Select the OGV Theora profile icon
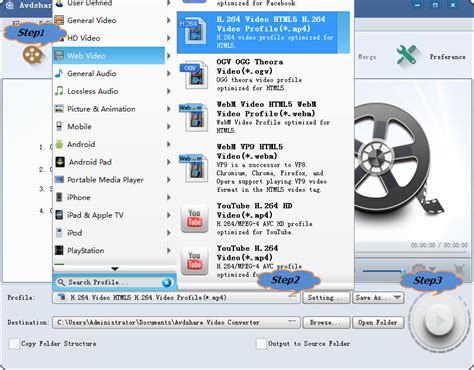The width and height of the screenshot is (474, 370). (x=194, y=75)
